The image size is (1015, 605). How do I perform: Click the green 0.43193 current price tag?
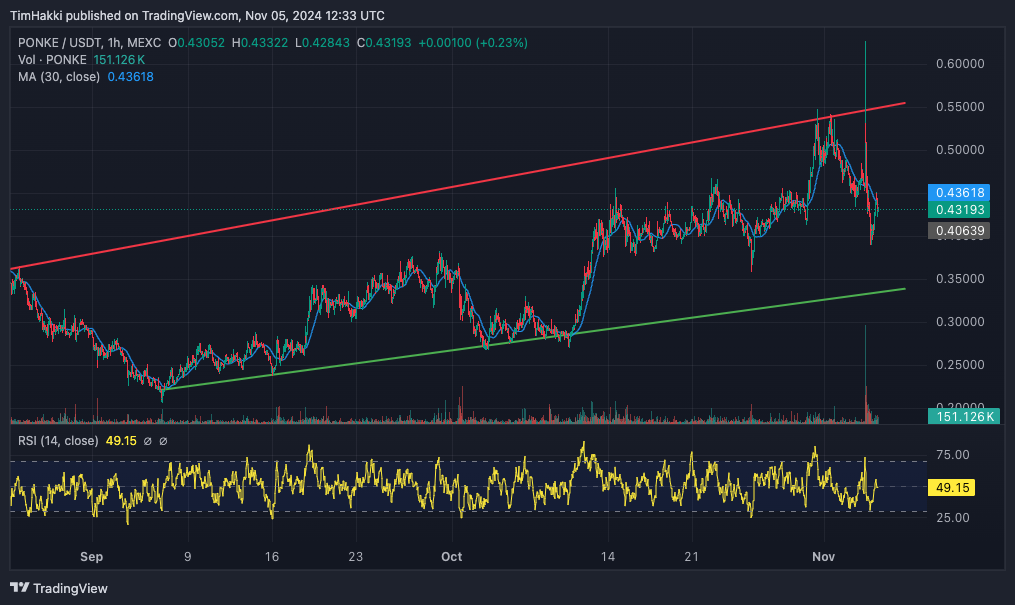pos(958,210)
